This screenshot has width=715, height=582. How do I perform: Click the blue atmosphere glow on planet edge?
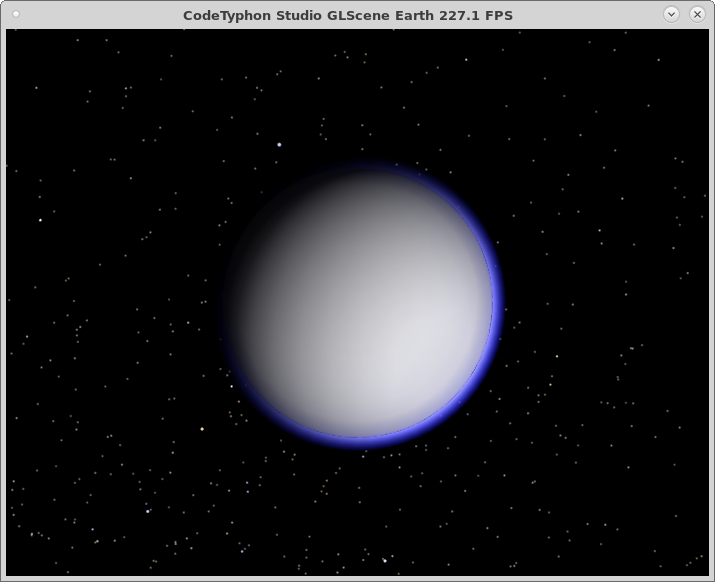(x=498, y=303)
